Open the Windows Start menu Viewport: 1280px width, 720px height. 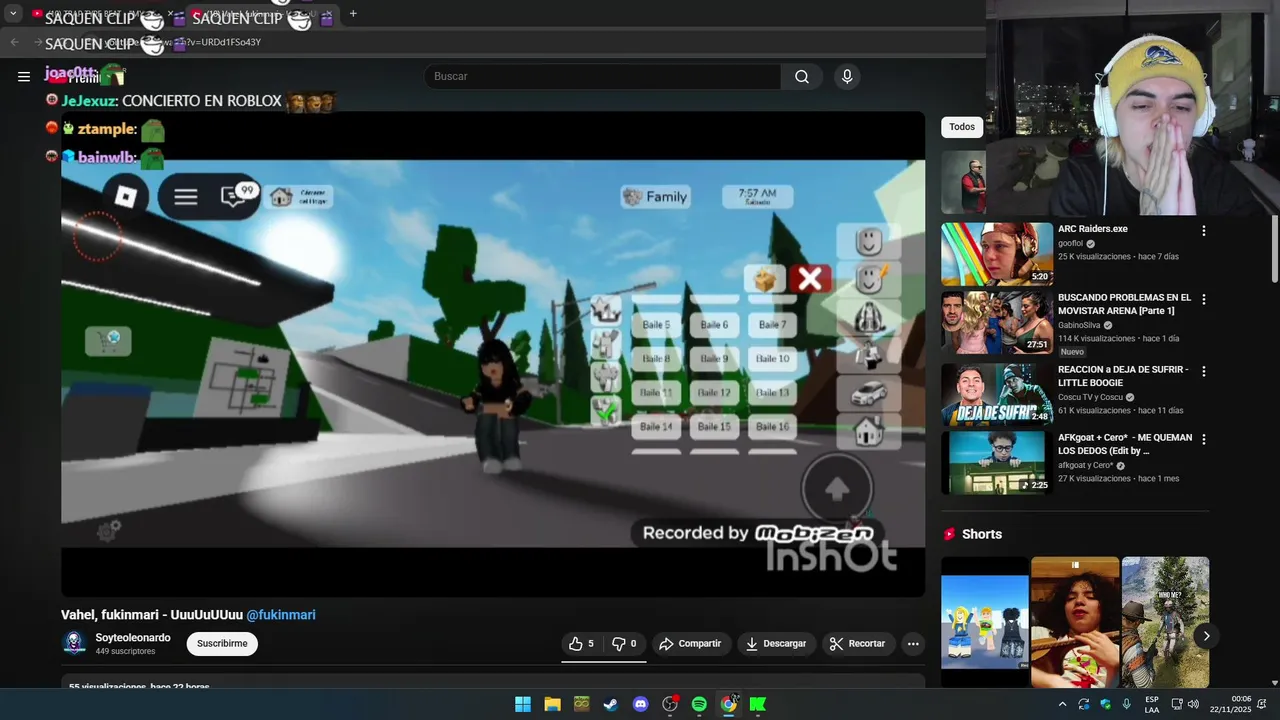[x=523, y=704]
